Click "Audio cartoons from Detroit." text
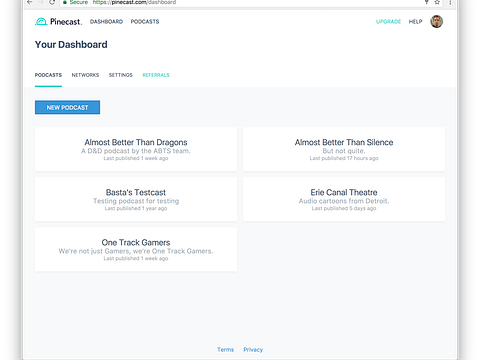Viewport: 480px width, 360px height. (x=344, y=201)
